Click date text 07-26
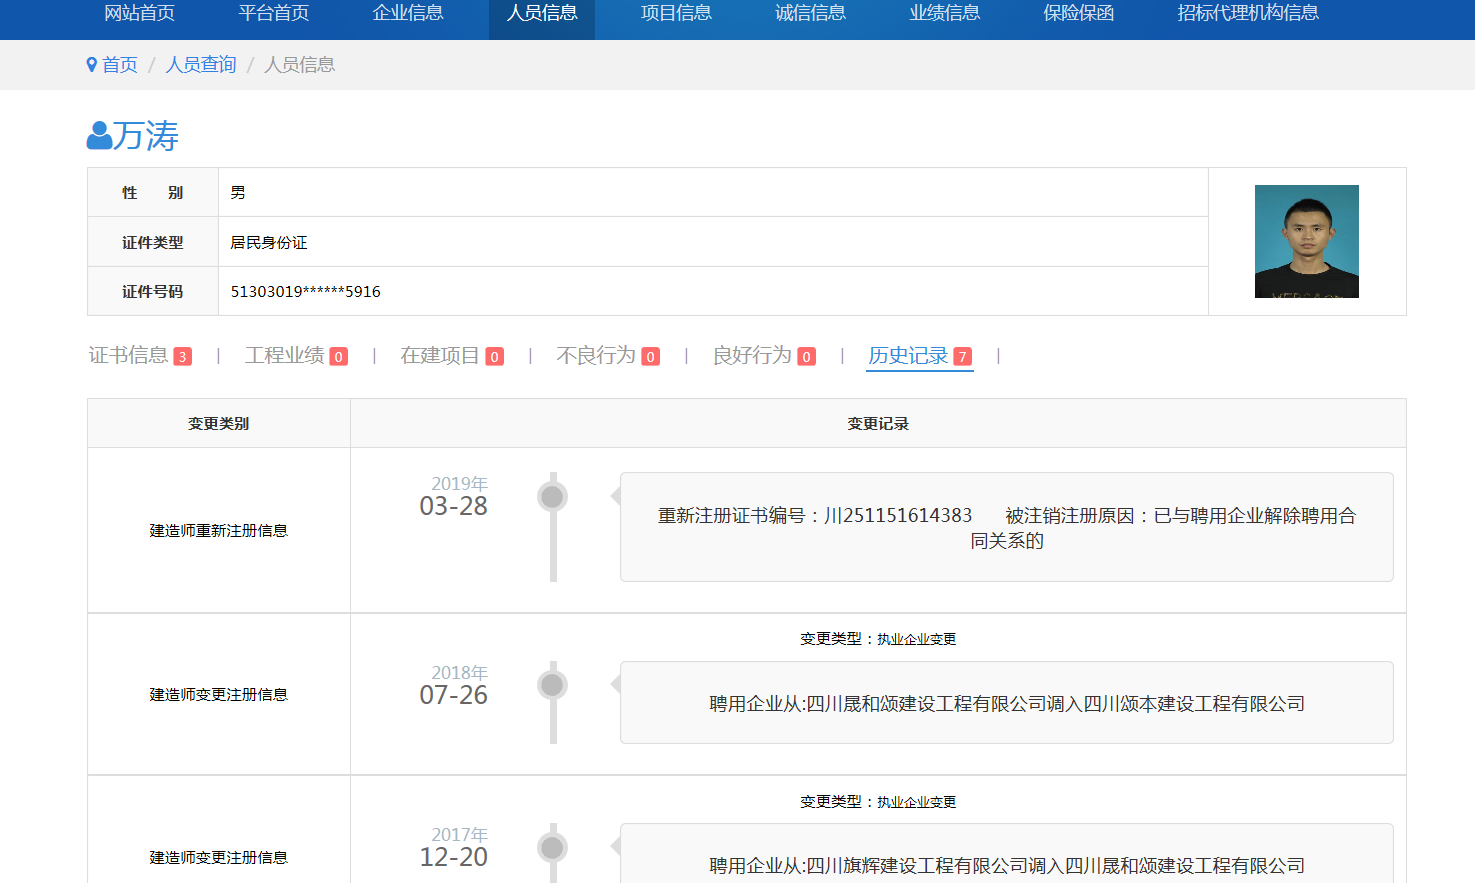 click(x=453, y=695)
